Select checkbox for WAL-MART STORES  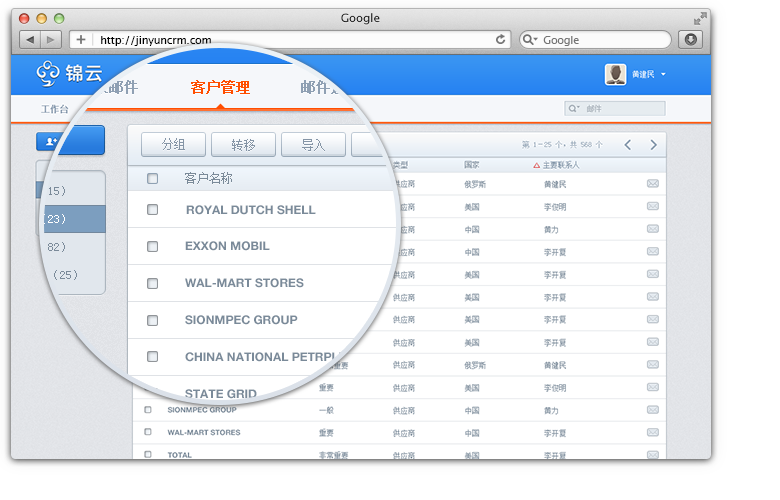coord(152,283)
